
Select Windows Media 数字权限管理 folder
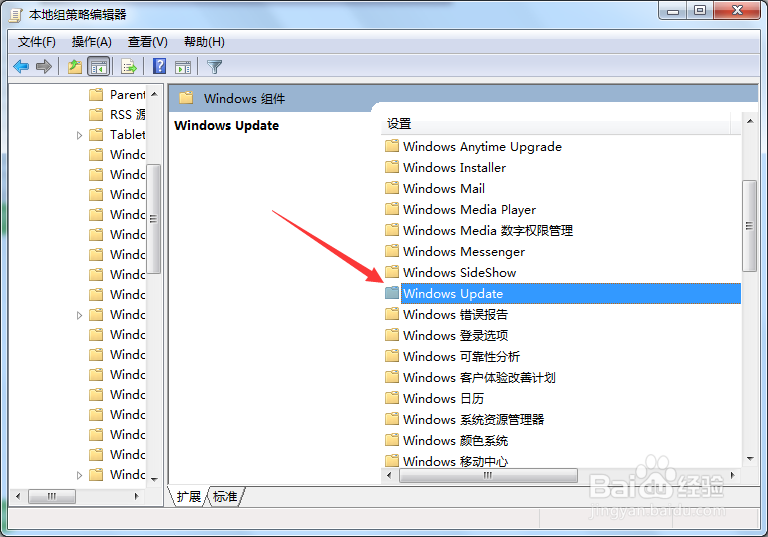point(488,231)
